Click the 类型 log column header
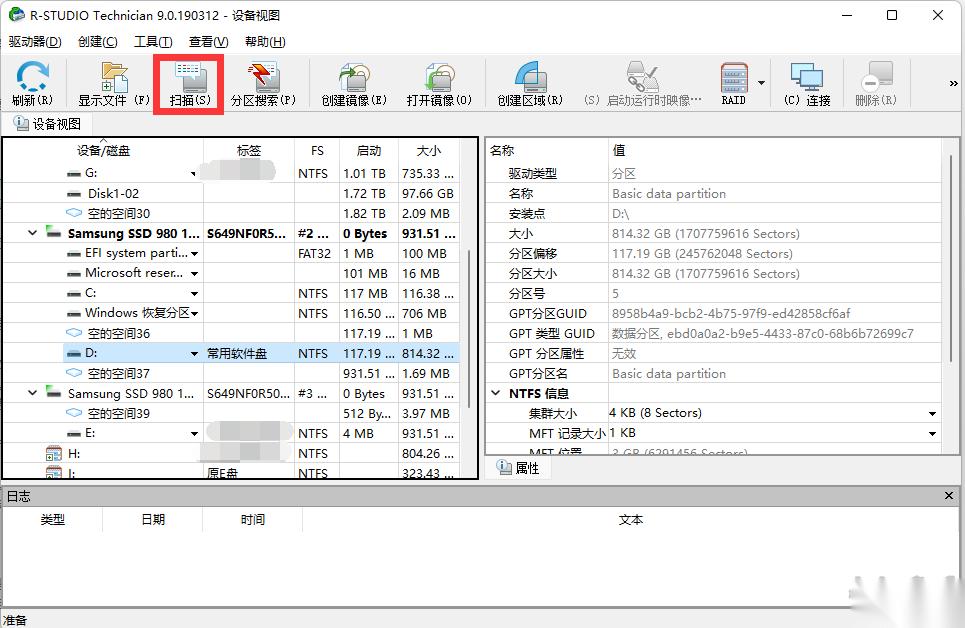The height and width of the screenshot is (628, 965). [52, 520]
